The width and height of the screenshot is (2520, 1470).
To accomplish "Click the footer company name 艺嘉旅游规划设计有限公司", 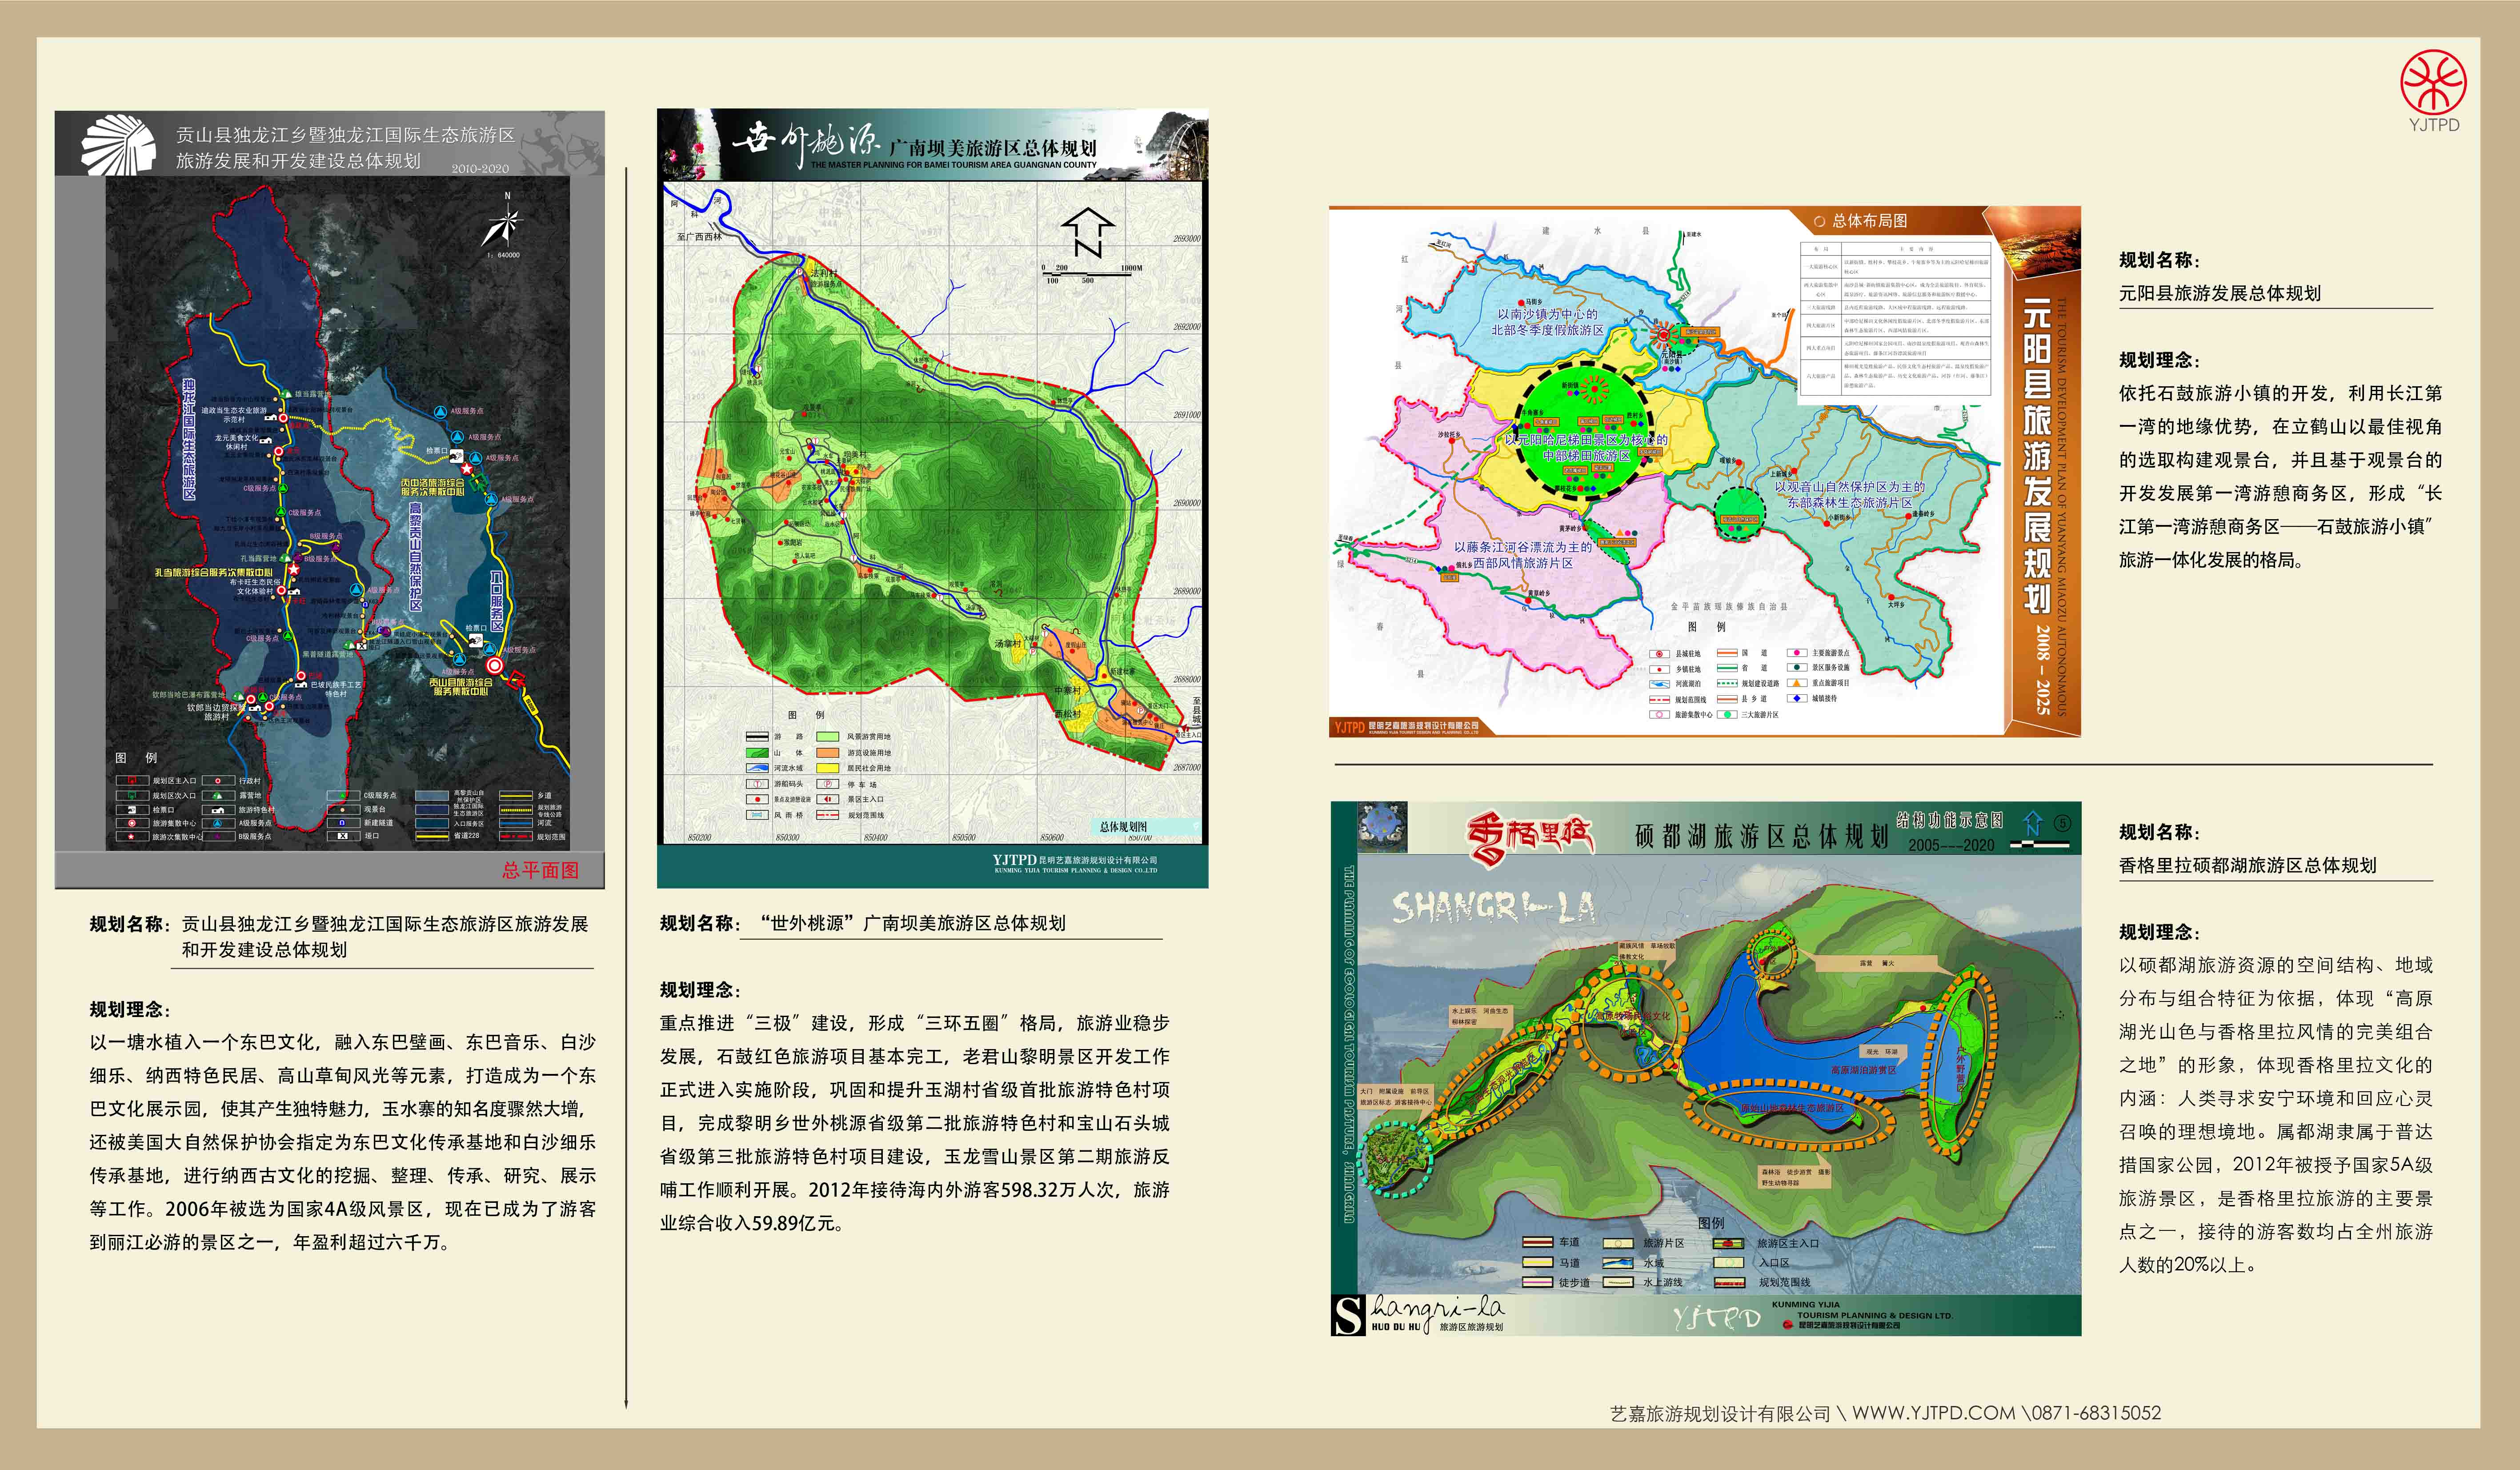I will click(x=1720, y=1413).
